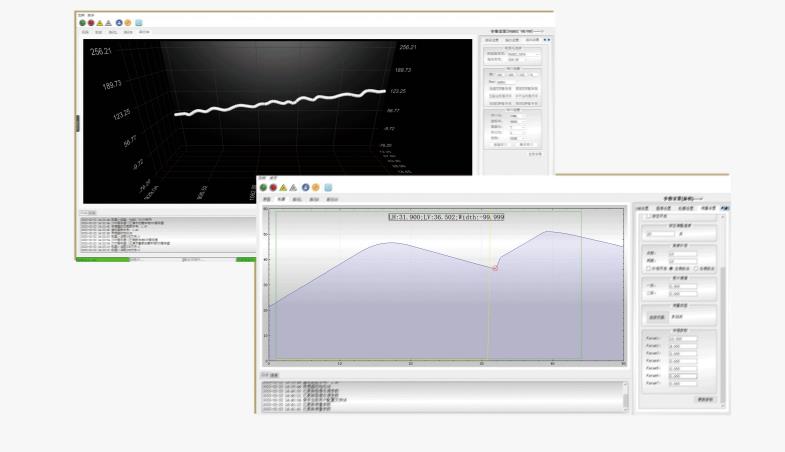This screenshot has height=452, width=785.
Task: Click the light blue square icon in the back window
Action: coord(139,22)
